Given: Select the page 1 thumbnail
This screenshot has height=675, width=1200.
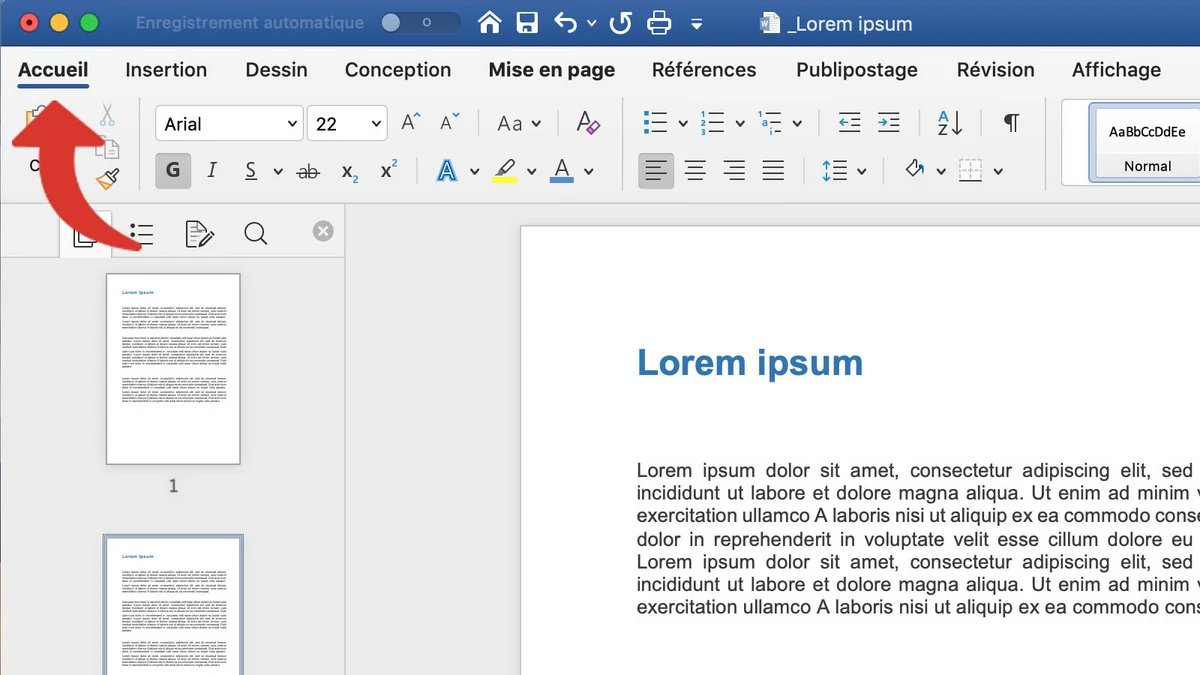Looking at the screenshot, I should pos(173,368).
